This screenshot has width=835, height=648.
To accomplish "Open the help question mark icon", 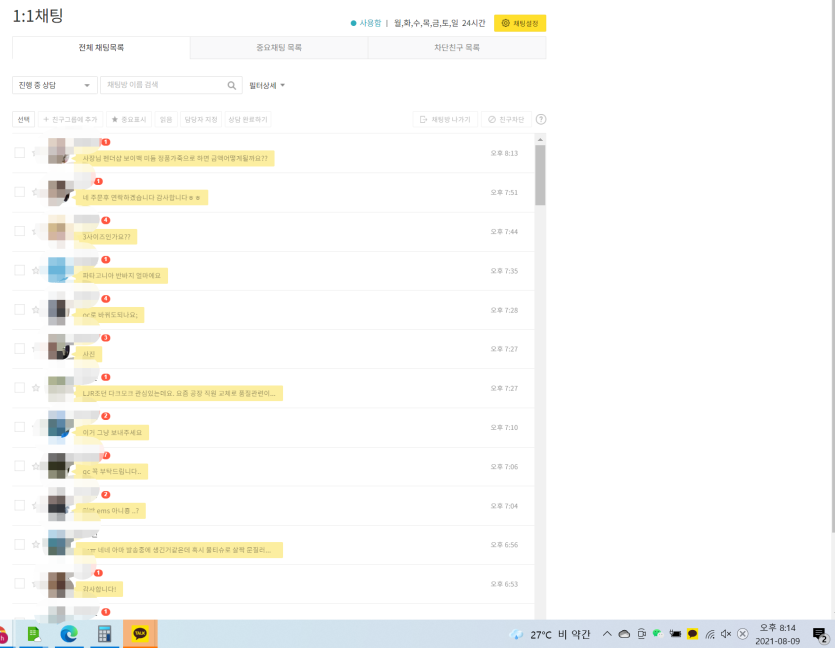I will click(x=541, y=119).
